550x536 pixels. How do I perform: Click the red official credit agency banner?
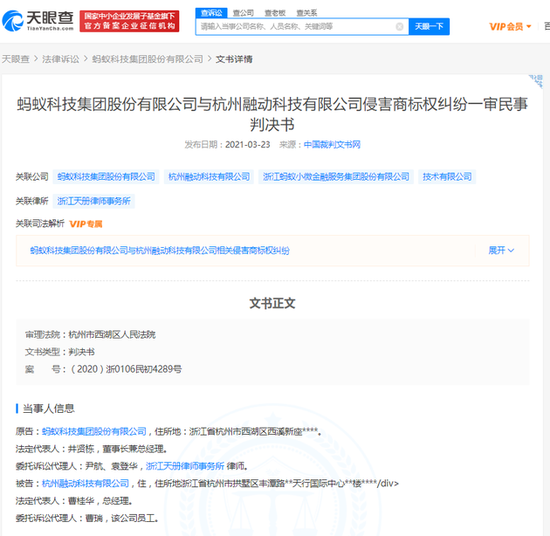(x=129, y=21)
